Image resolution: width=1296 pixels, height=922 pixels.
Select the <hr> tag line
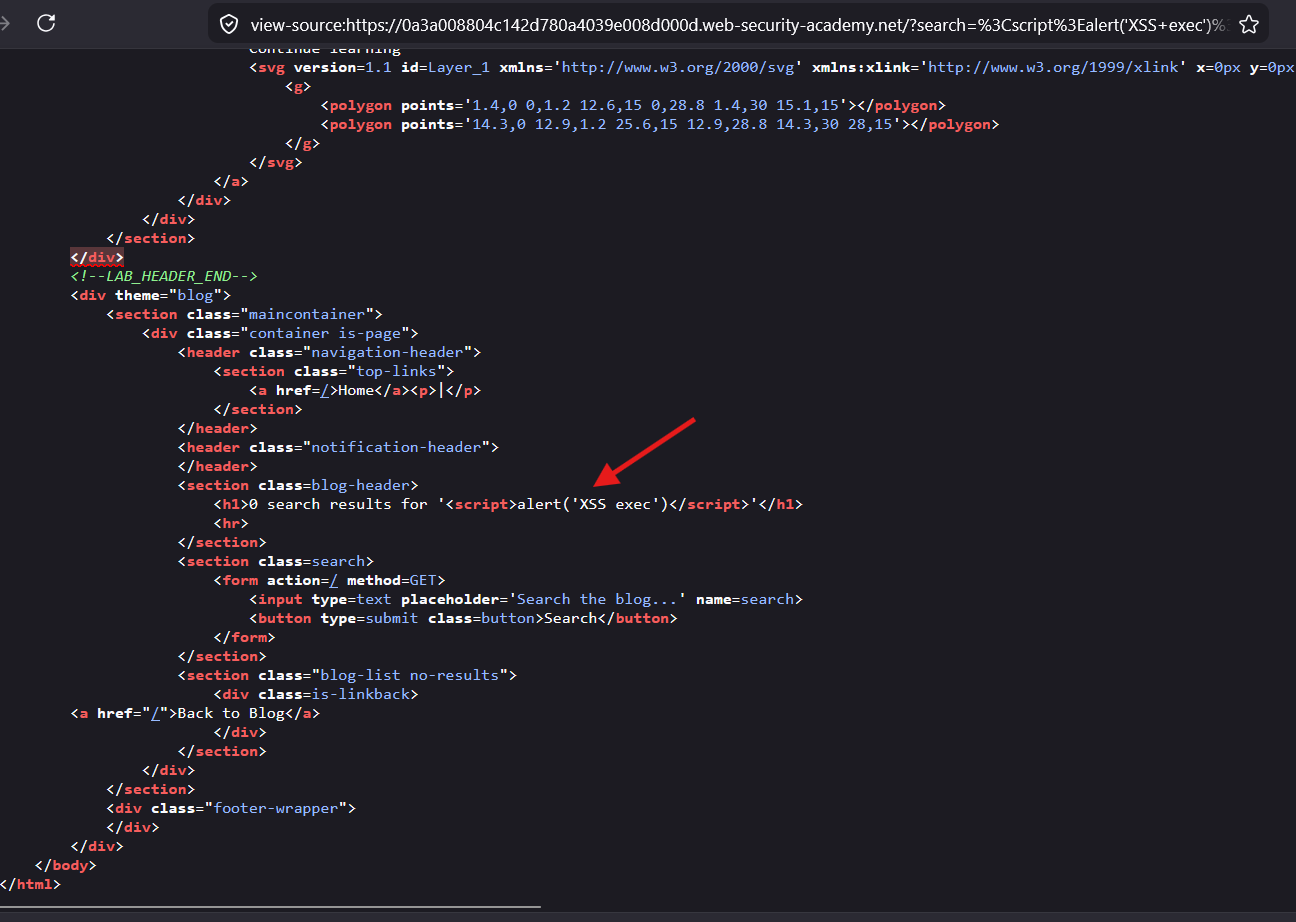pyautogui.click(x=231, y=523)
